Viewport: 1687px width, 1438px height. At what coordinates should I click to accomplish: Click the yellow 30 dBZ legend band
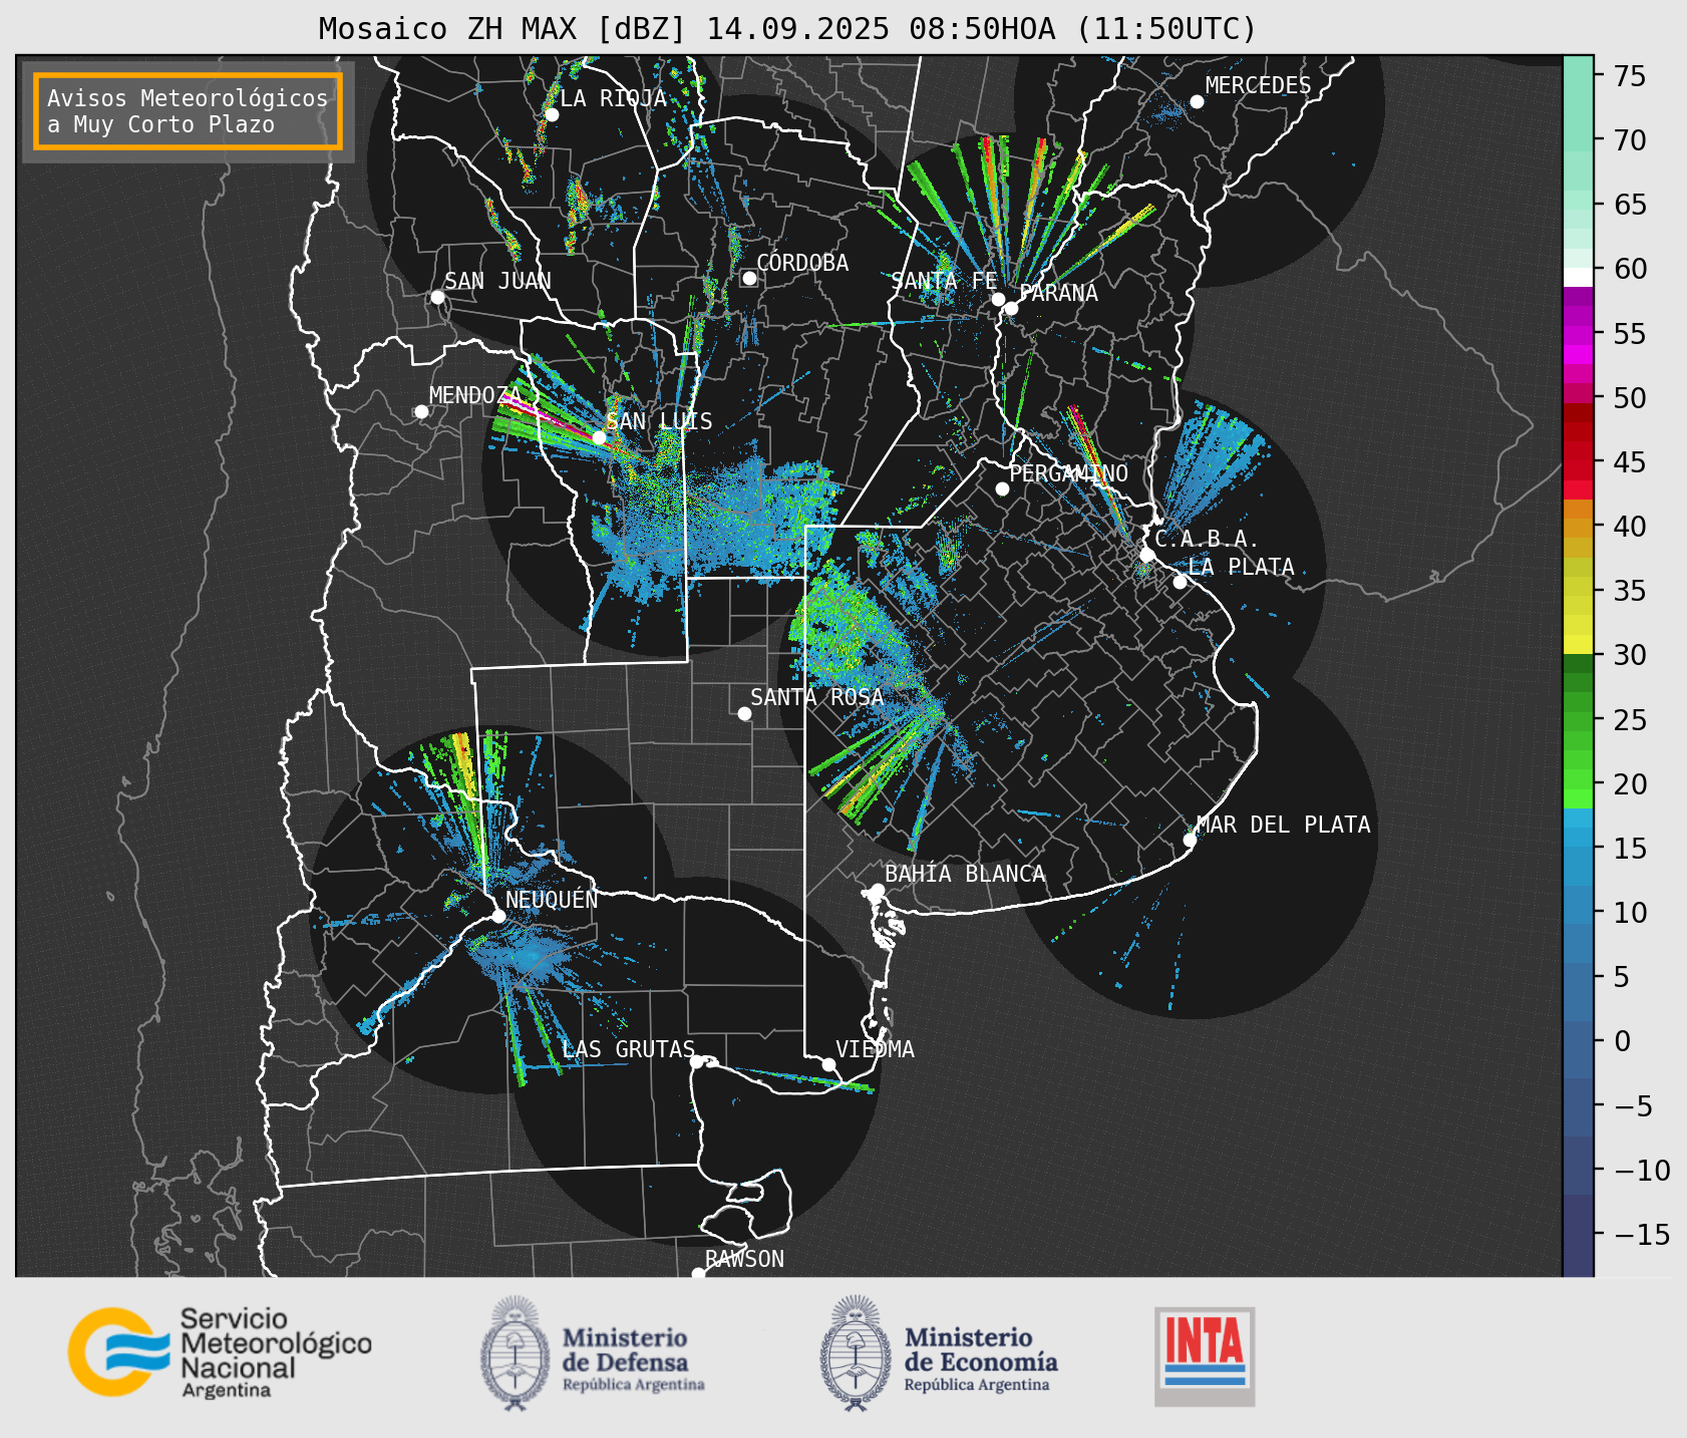[1578, 643]
